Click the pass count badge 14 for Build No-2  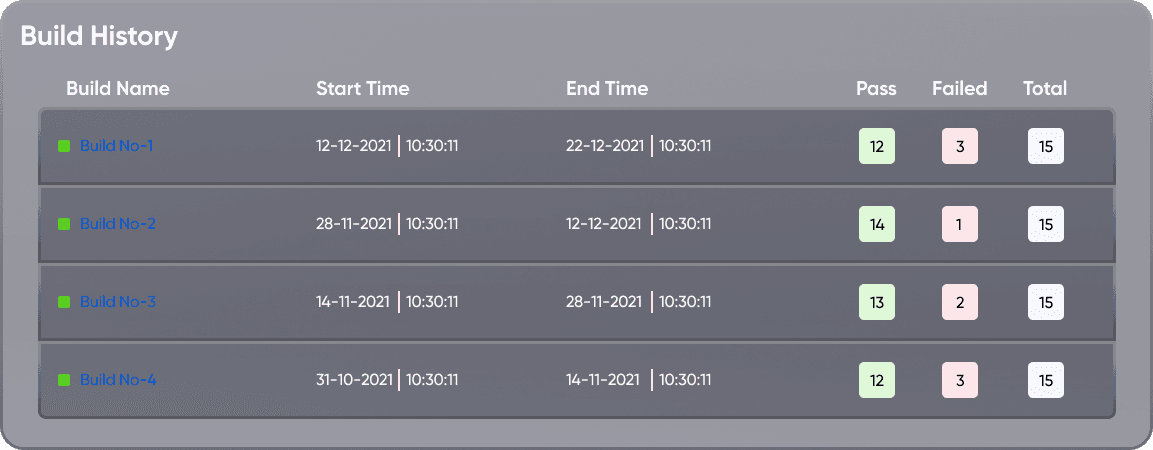[877, 224]
